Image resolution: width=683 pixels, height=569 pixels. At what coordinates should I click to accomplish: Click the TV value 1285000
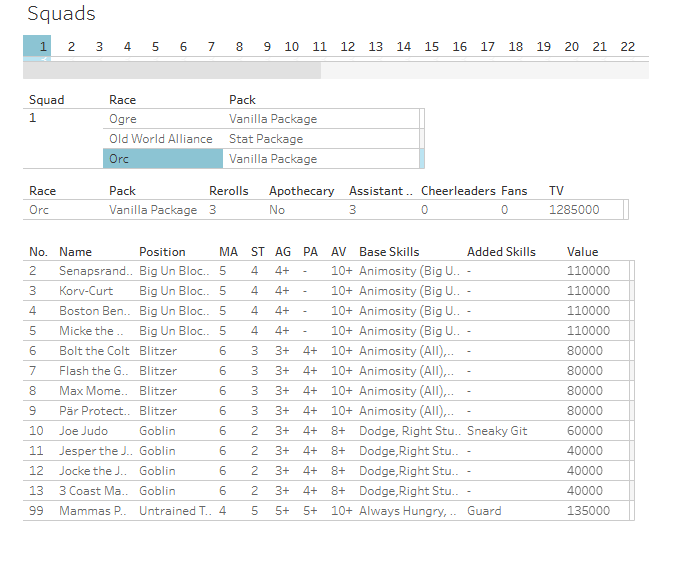[x=574, y=210]
